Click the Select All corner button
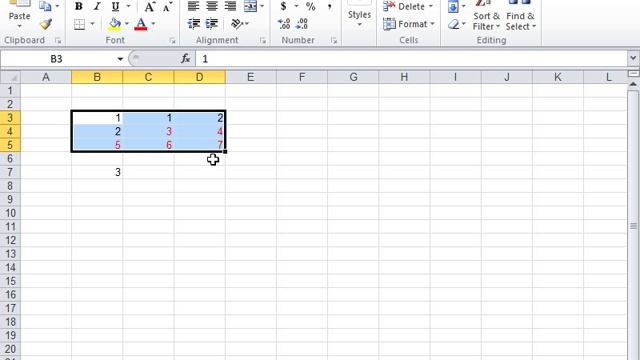The image size is (640, 360). (x=10, y=77)
